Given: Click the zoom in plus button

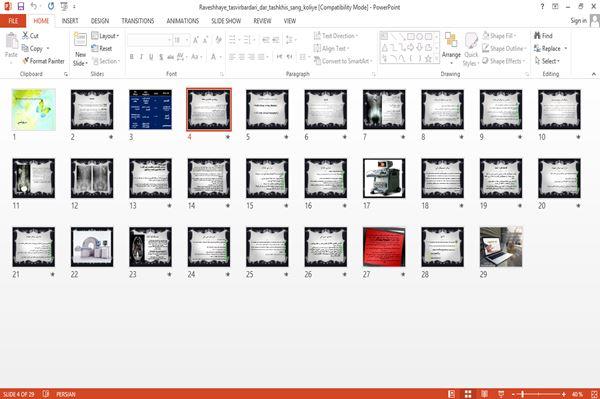Looking at the screenshot, I should tap(564, 394).
